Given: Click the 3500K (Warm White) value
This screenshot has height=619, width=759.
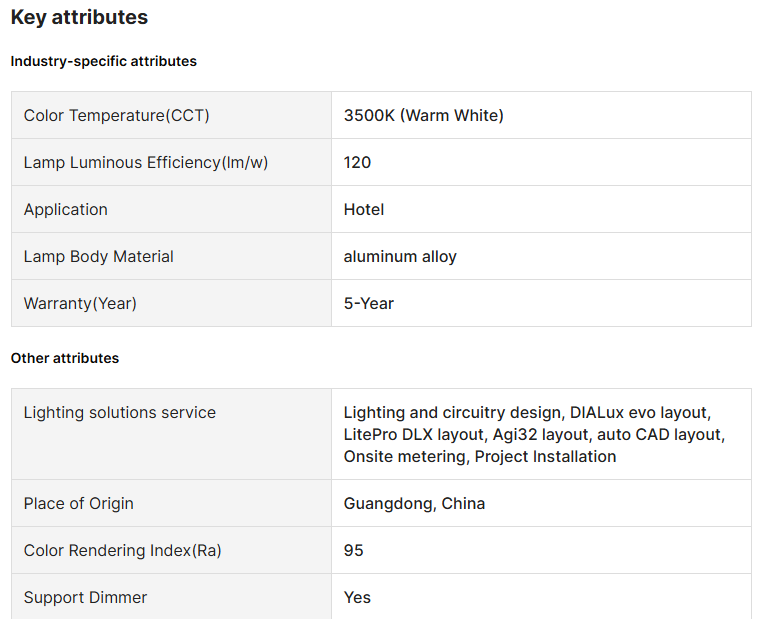Looking at the screenshot, I should point(424,116).
